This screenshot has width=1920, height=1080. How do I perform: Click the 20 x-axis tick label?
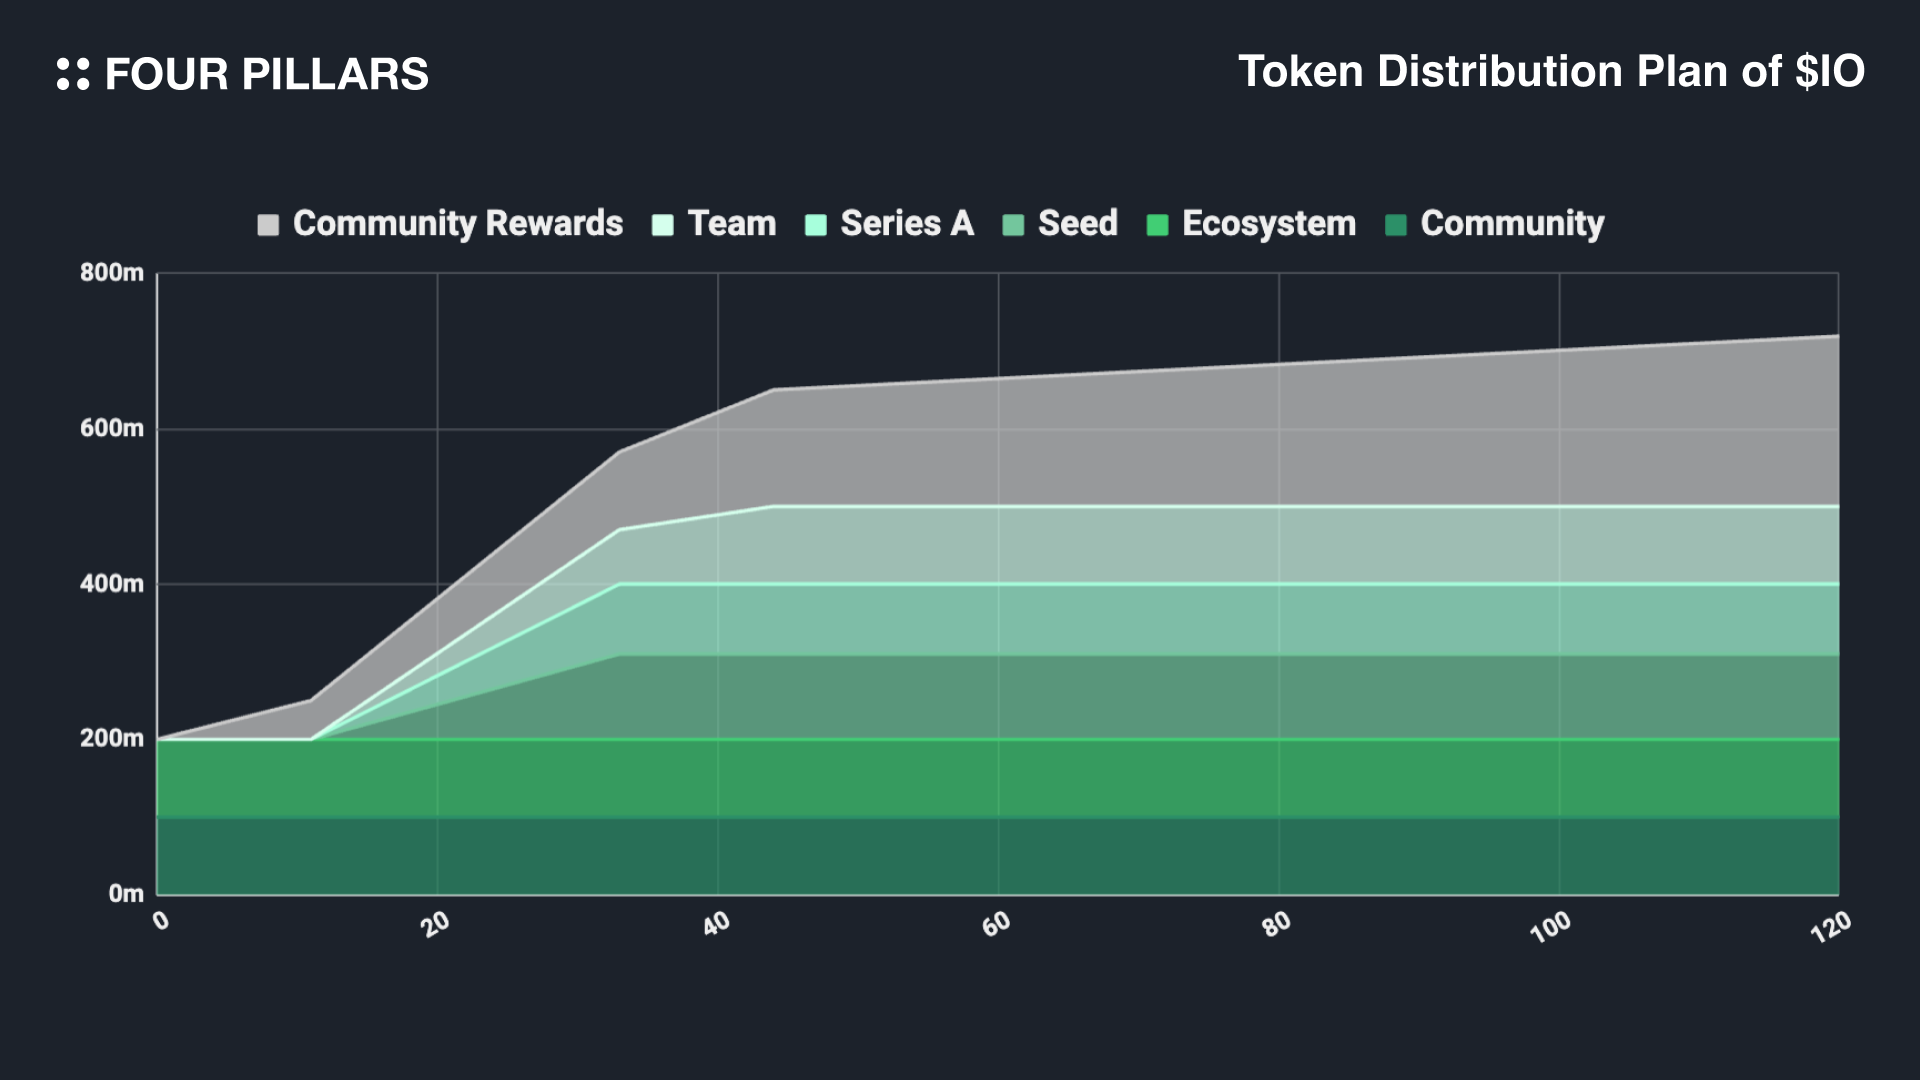click(x=436, y=924)
